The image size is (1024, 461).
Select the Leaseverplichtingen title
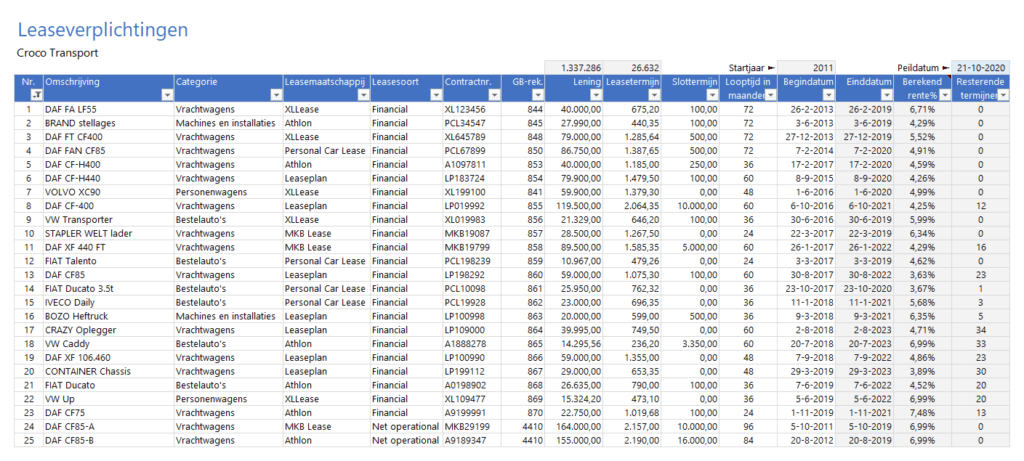(x=102, y=30)
